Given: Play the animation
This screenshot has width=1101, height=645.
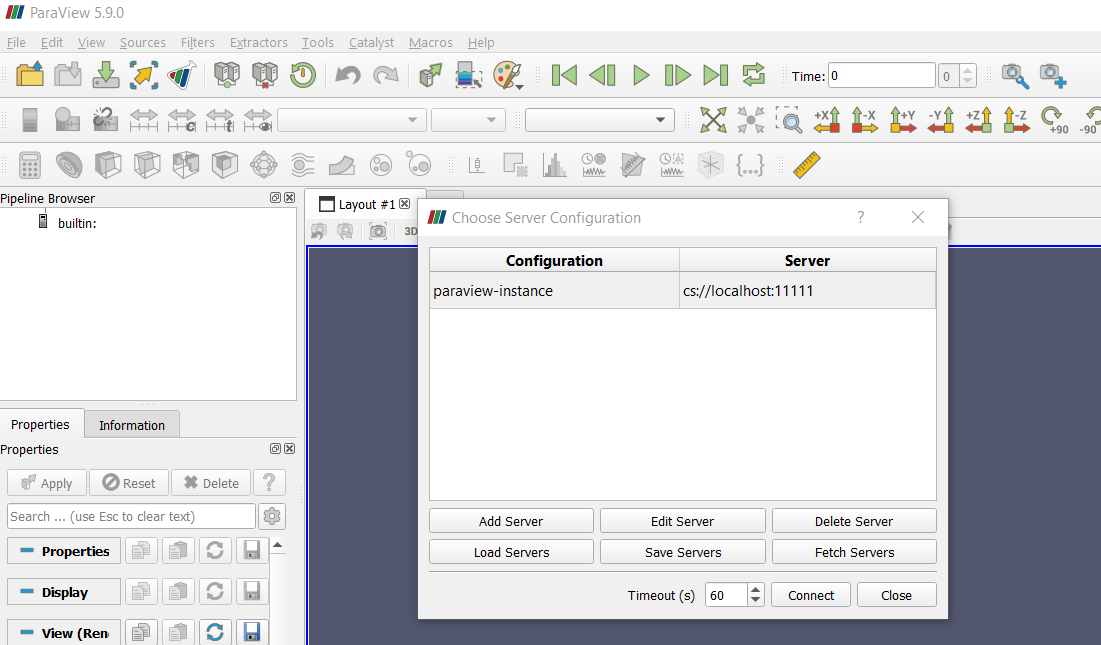Looking at the screenshot, I should point(640,75).
